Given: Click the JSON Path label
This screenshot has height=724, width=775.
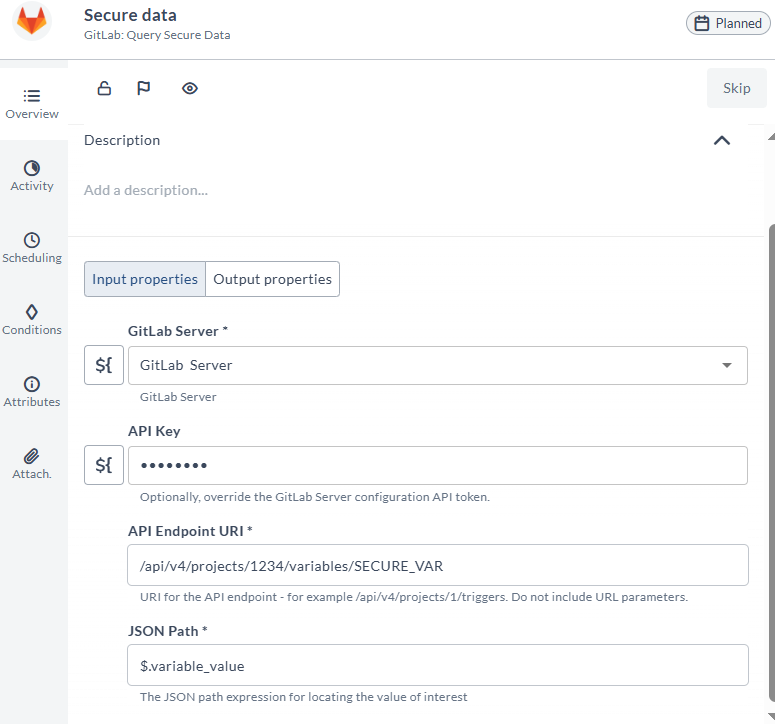Looking at the screenshot, I should 168,631.
